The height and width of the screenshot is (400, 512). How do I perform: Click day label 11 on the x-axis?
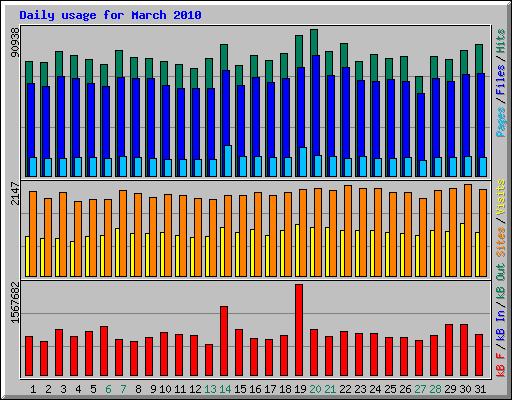[180, 389]
